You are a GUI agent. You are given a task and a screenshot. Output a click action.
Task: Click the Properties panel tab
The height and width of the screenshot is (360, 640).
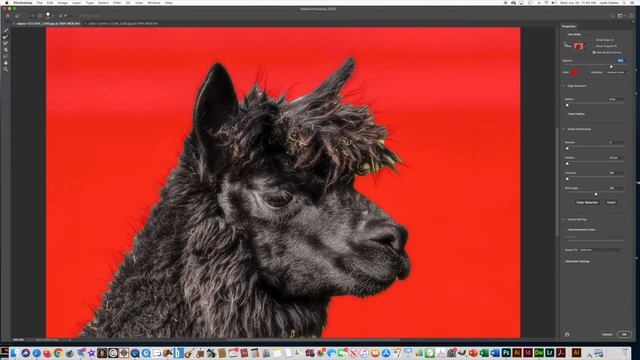[569, 26]
